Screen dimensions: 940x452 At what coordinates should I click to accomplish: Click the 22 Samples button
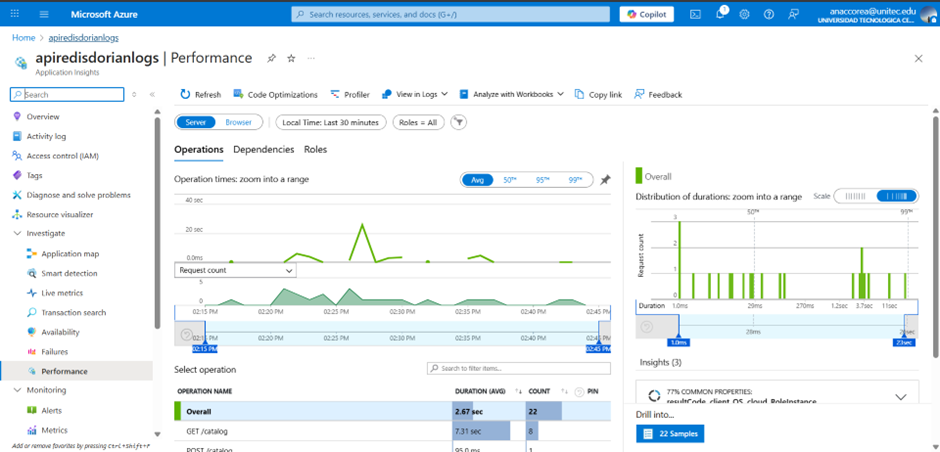pyautogui.click(x=670, y=433)
